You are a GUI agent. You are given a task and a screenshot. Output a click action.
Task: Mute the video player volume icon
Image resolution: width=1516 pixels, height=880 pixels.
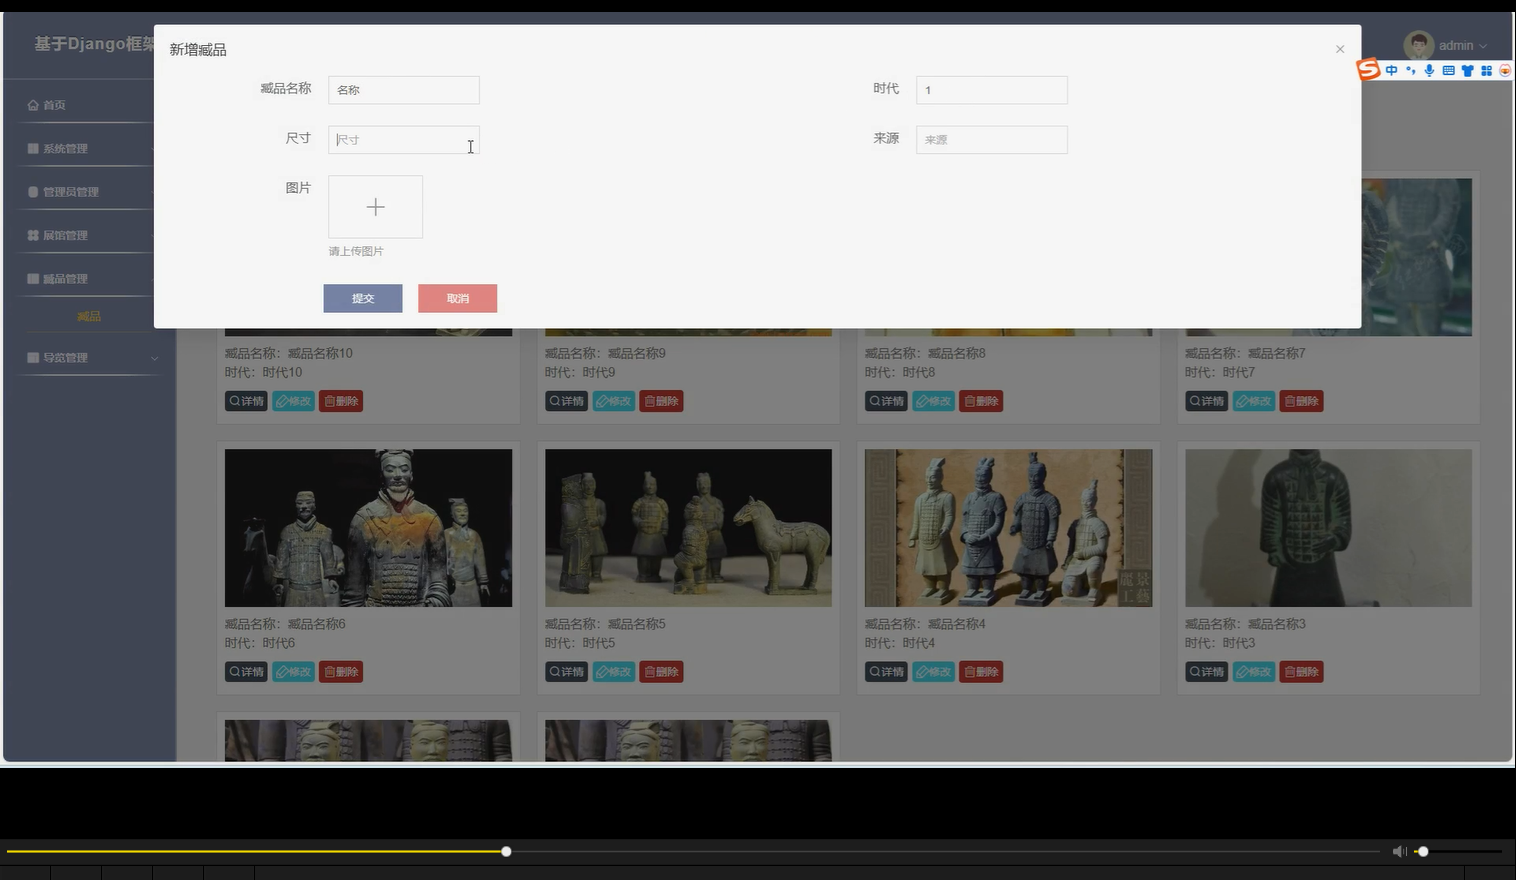(1399, 851)
